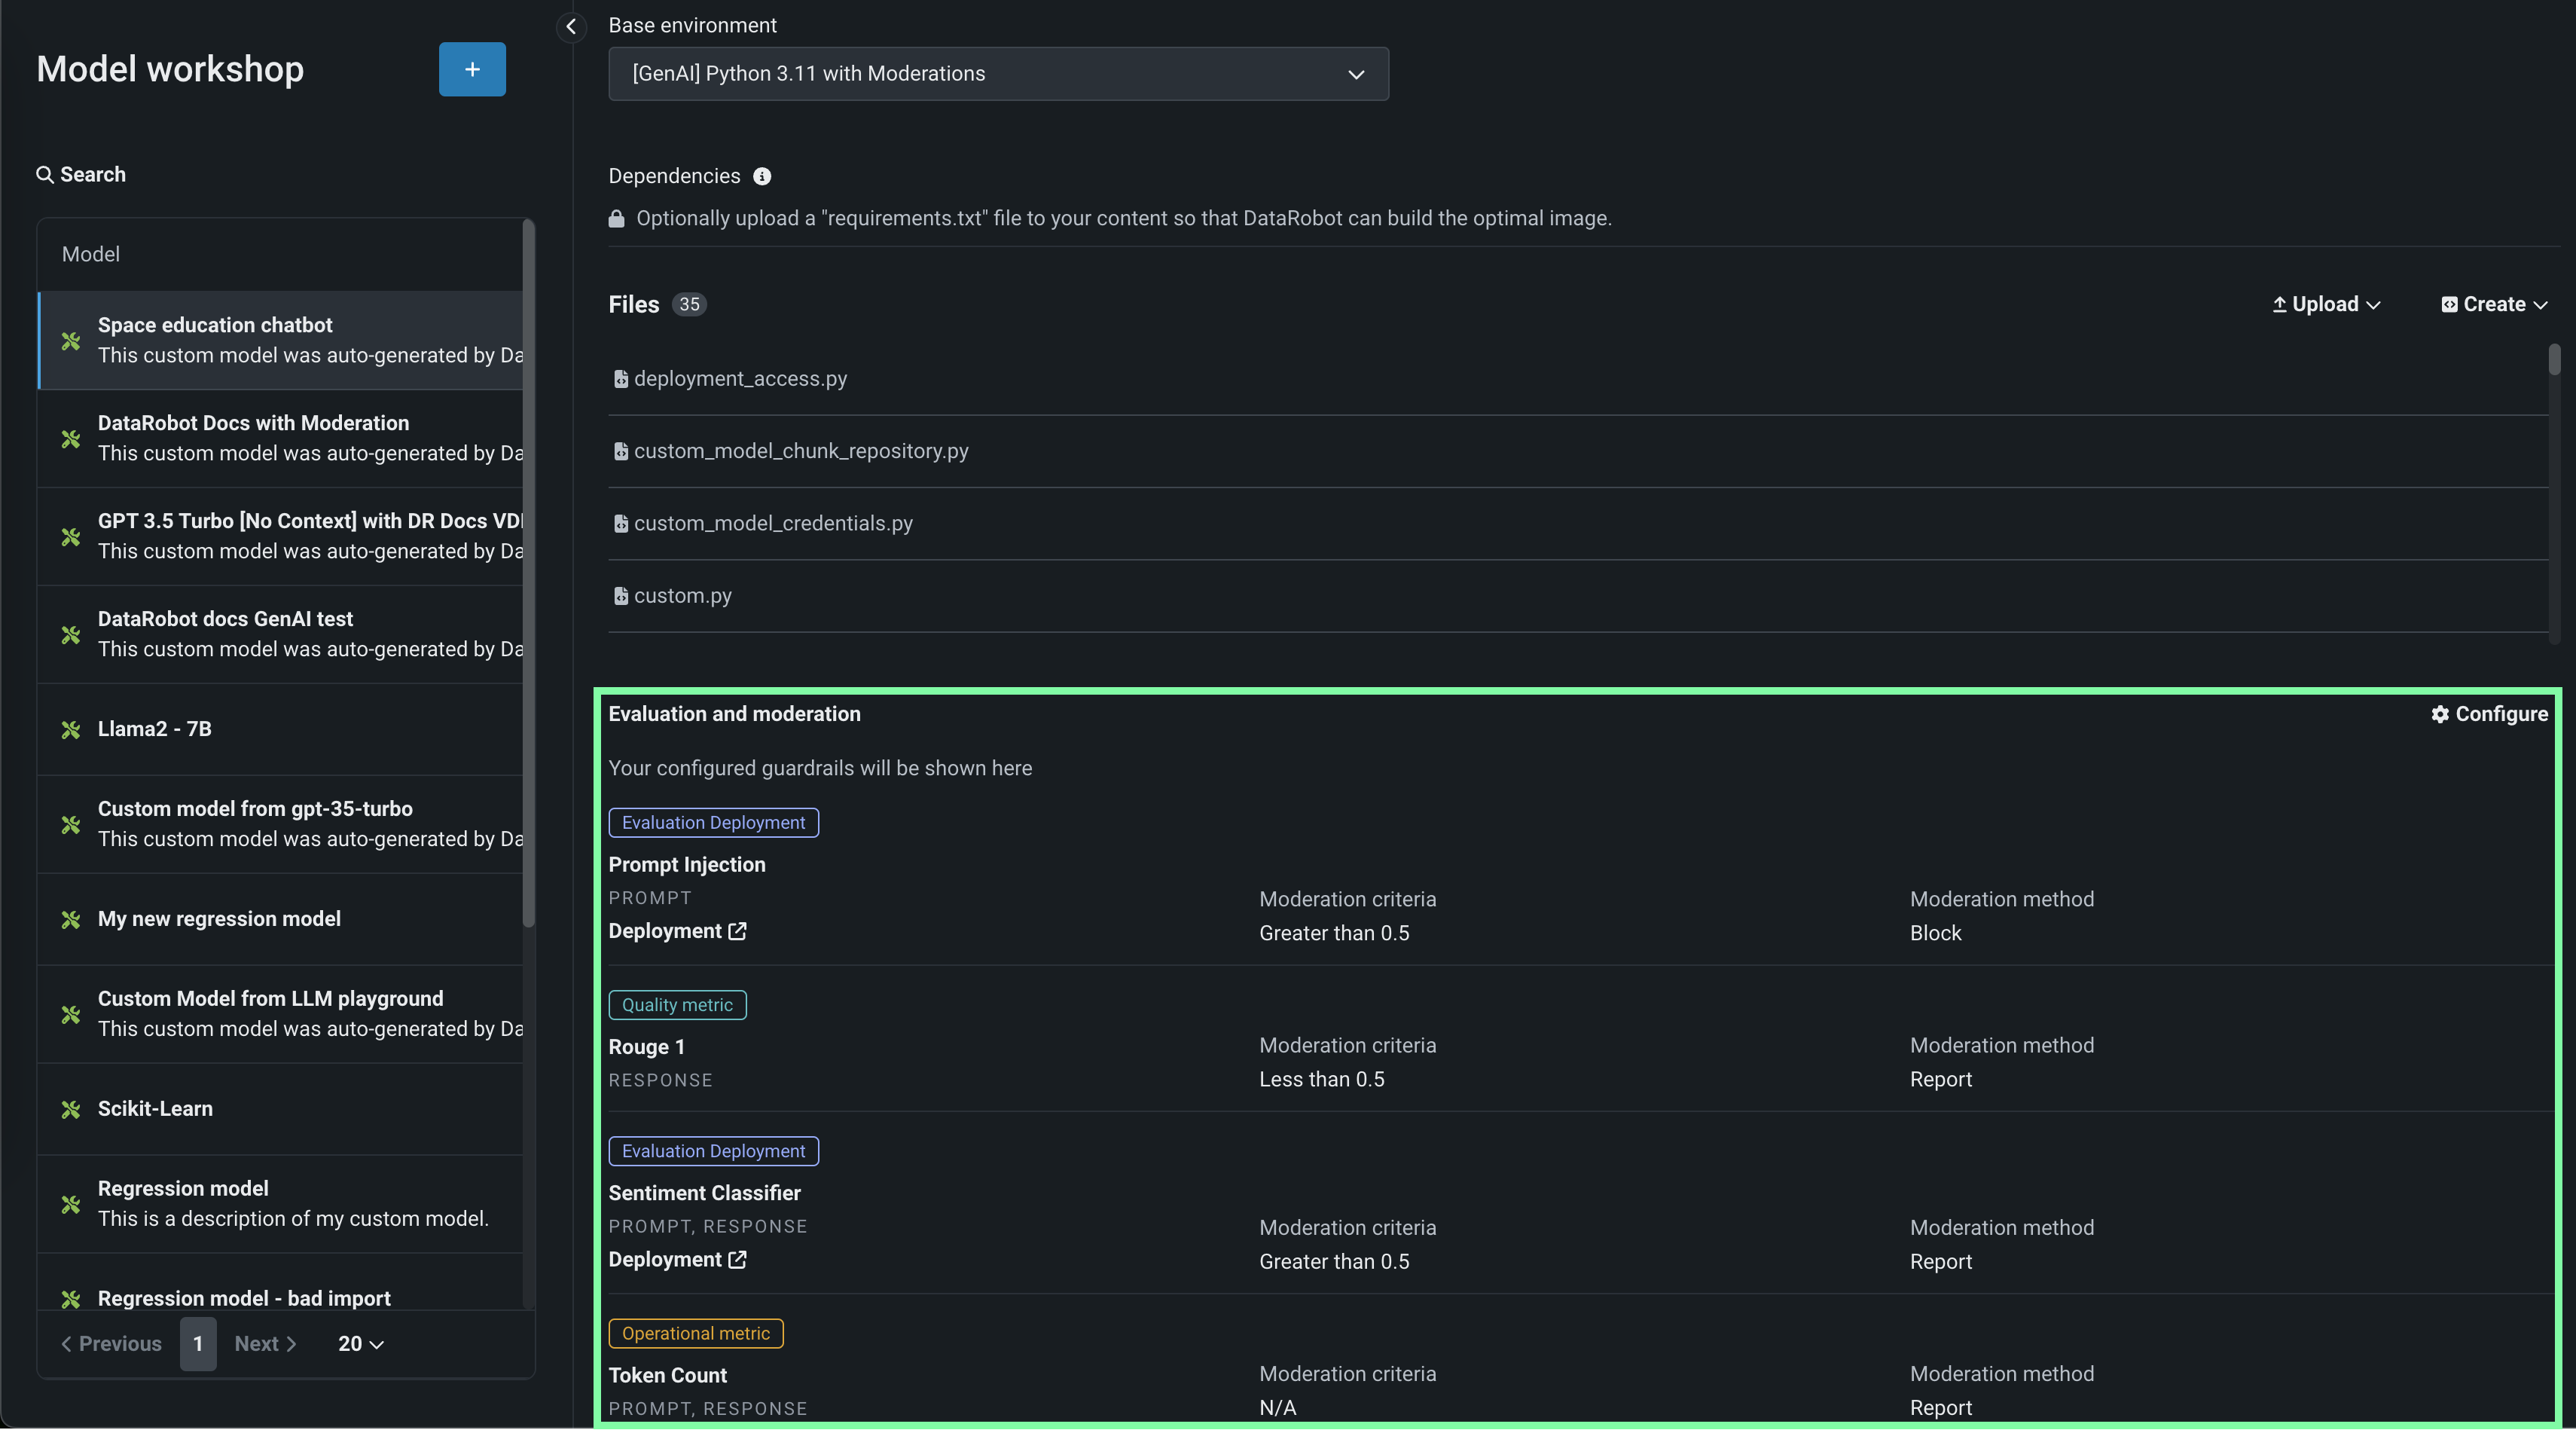The height and width of the screenshot is (1430, 2576).
Task: Click the Configure gear icon
Action: click(2440, 714)
